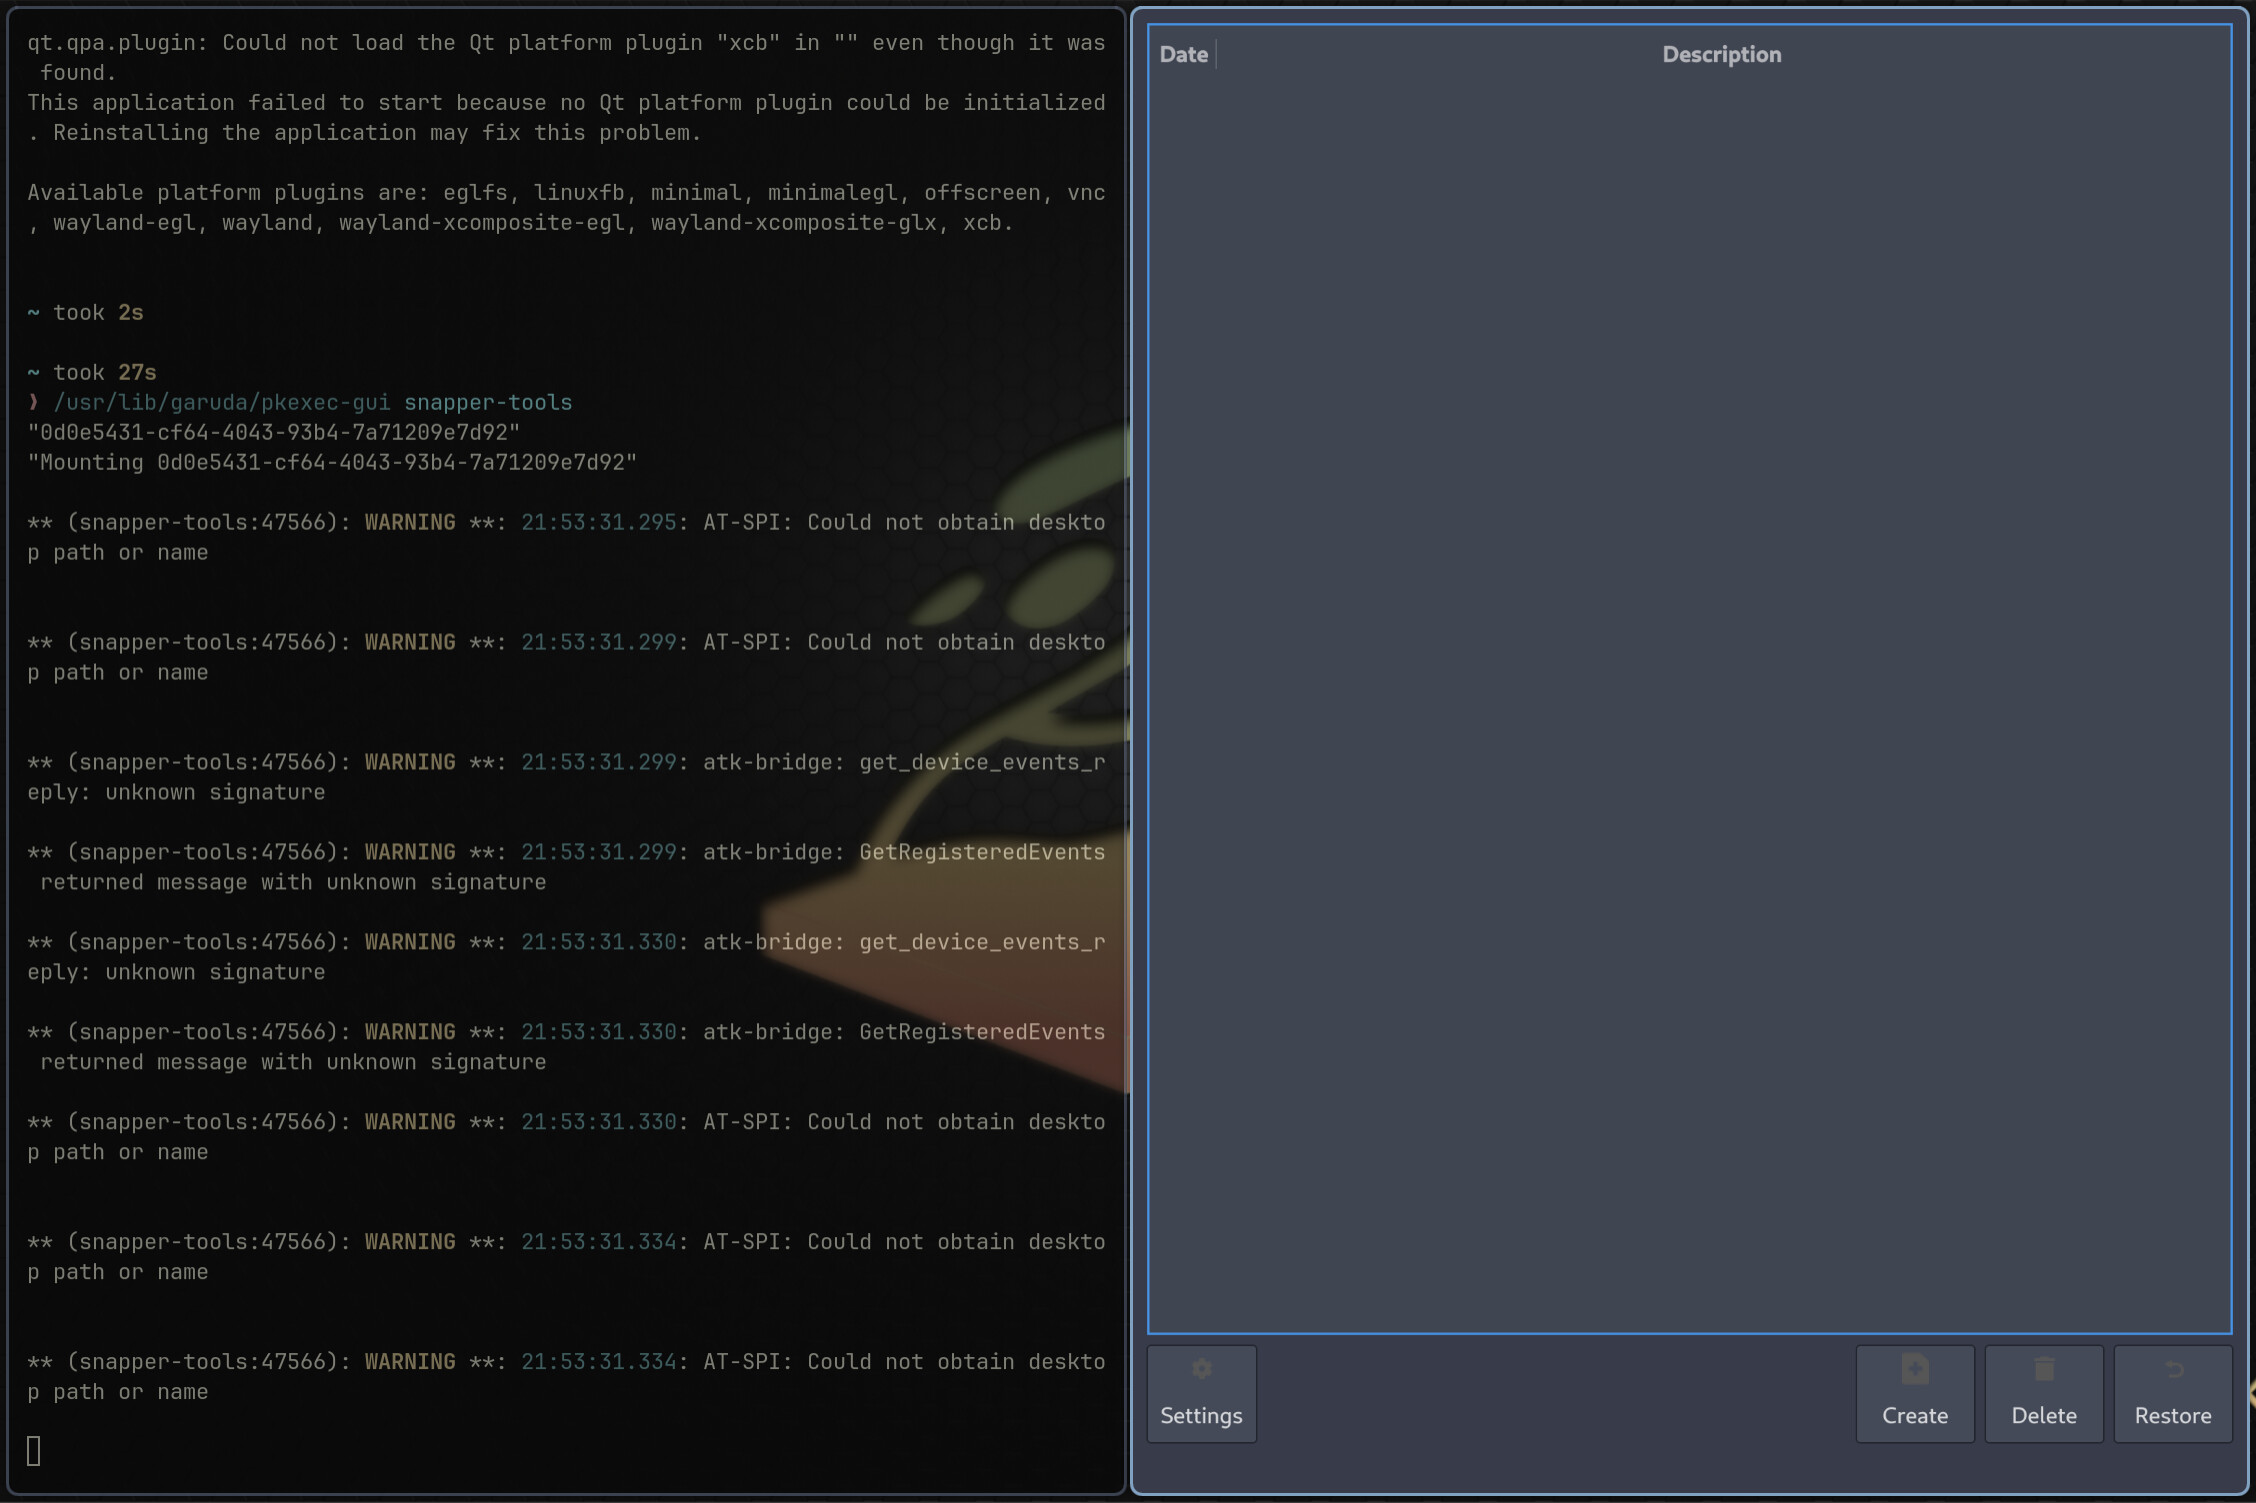The width and height of the screenshot is (2256, 1503).
Task: Click the "took 27s" prompt line
Action: point(92,372)
